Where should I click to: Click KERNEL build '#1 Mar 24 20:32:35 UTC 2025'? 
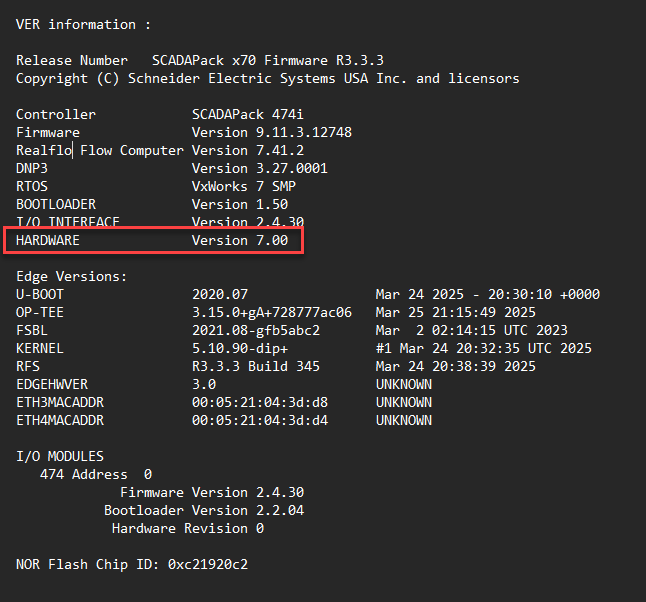tap(484, 348)
